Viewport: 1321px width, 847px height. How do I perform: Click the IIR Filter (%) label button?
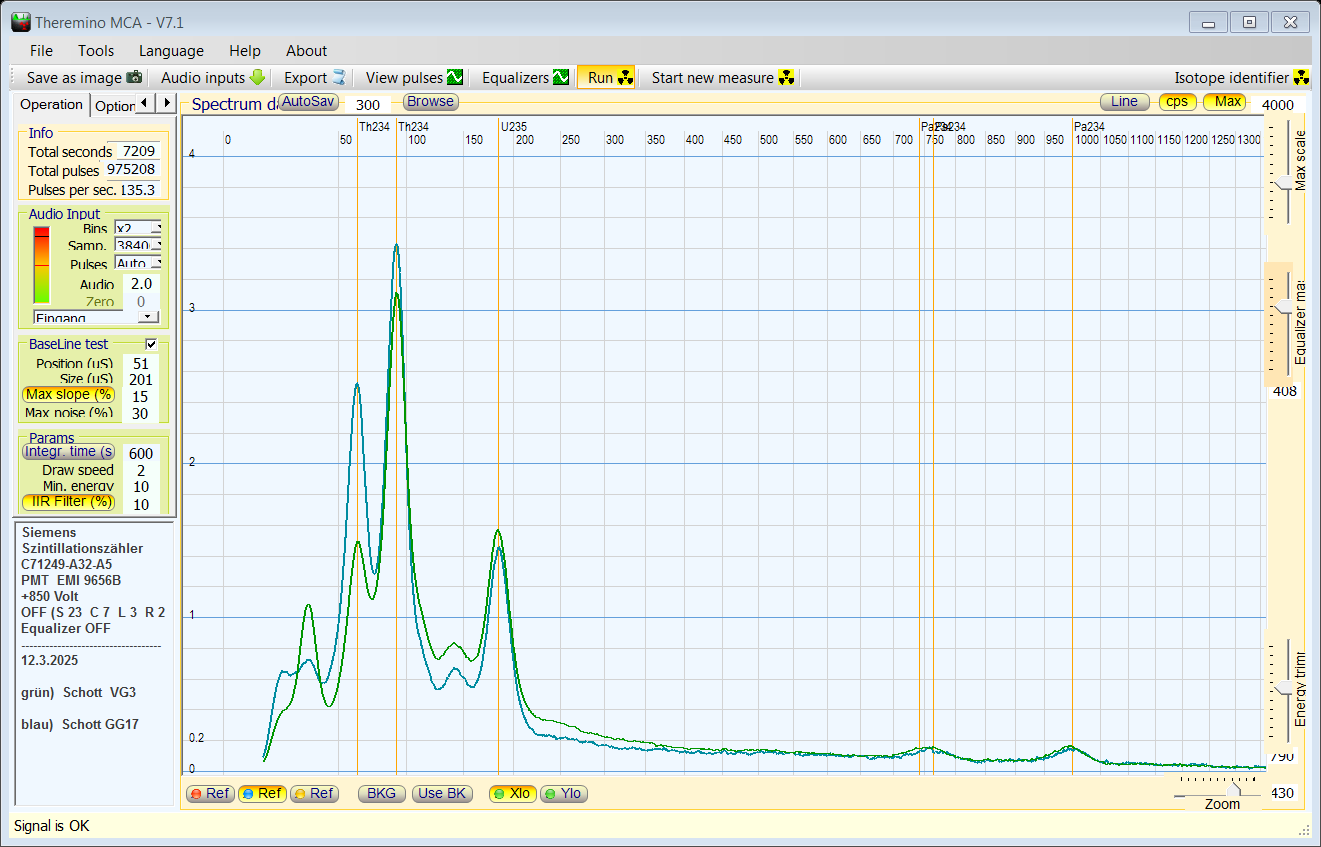pos(69,502)
